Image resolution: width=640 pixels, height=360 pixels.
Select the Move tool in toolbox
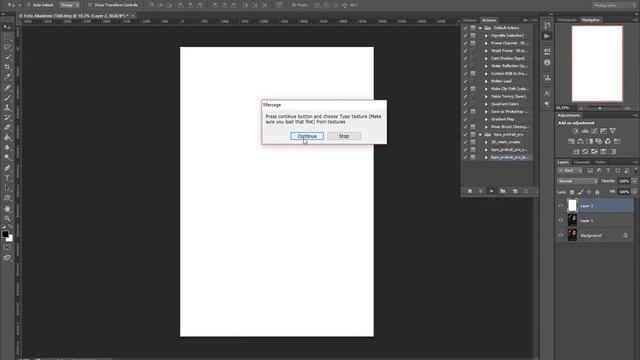pos(7,27)
